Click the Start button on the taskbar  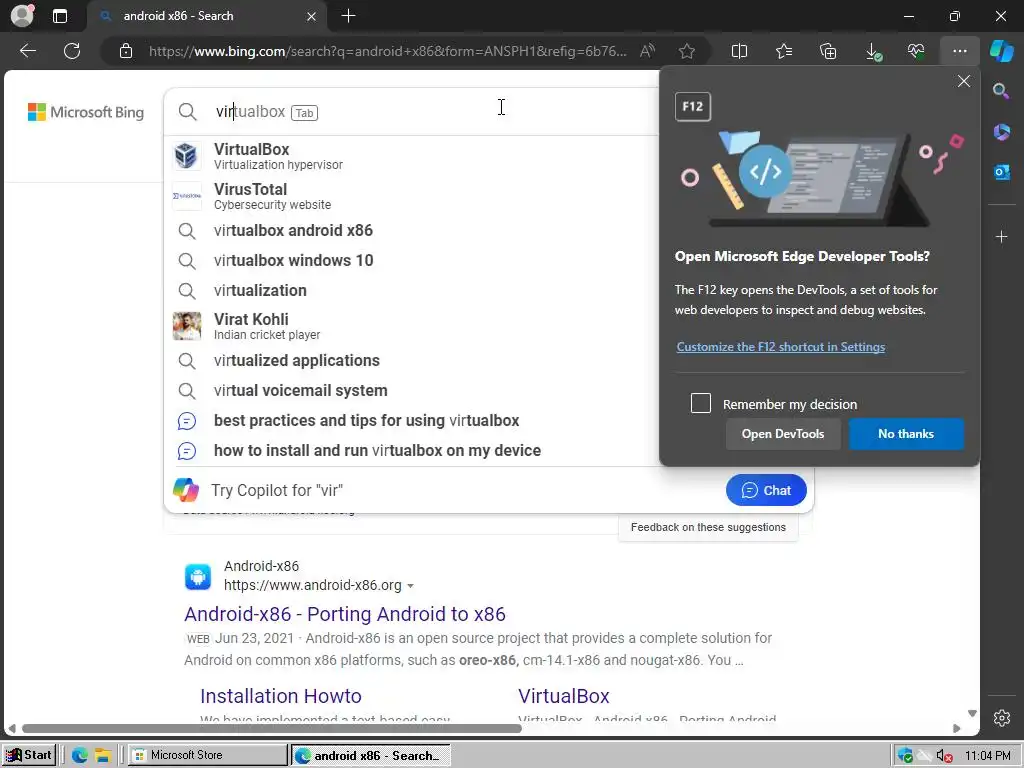coord(29,755)
